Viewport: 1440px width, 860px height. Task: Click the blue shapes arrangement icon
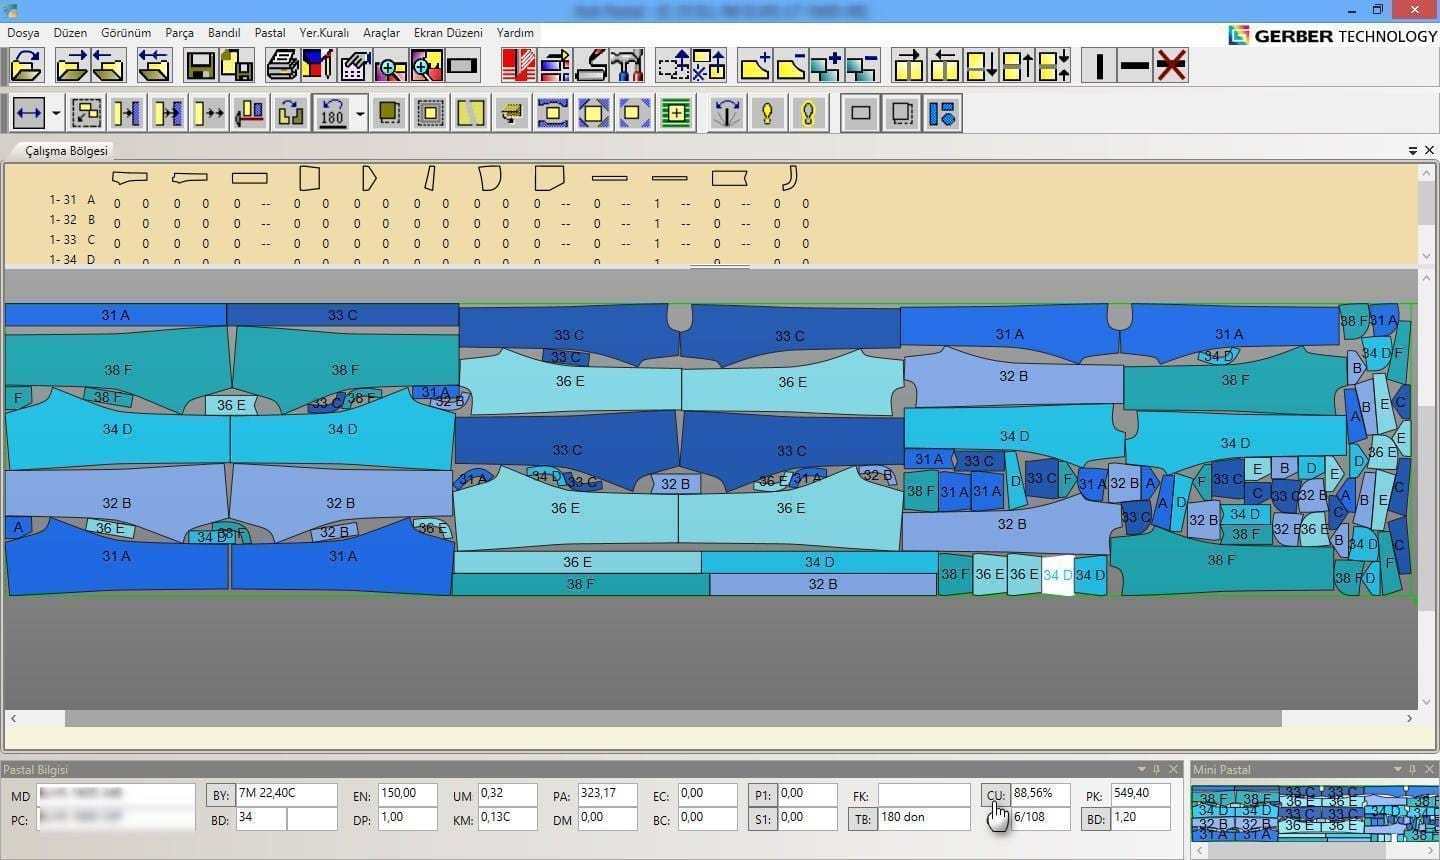[x=942, y=113]
